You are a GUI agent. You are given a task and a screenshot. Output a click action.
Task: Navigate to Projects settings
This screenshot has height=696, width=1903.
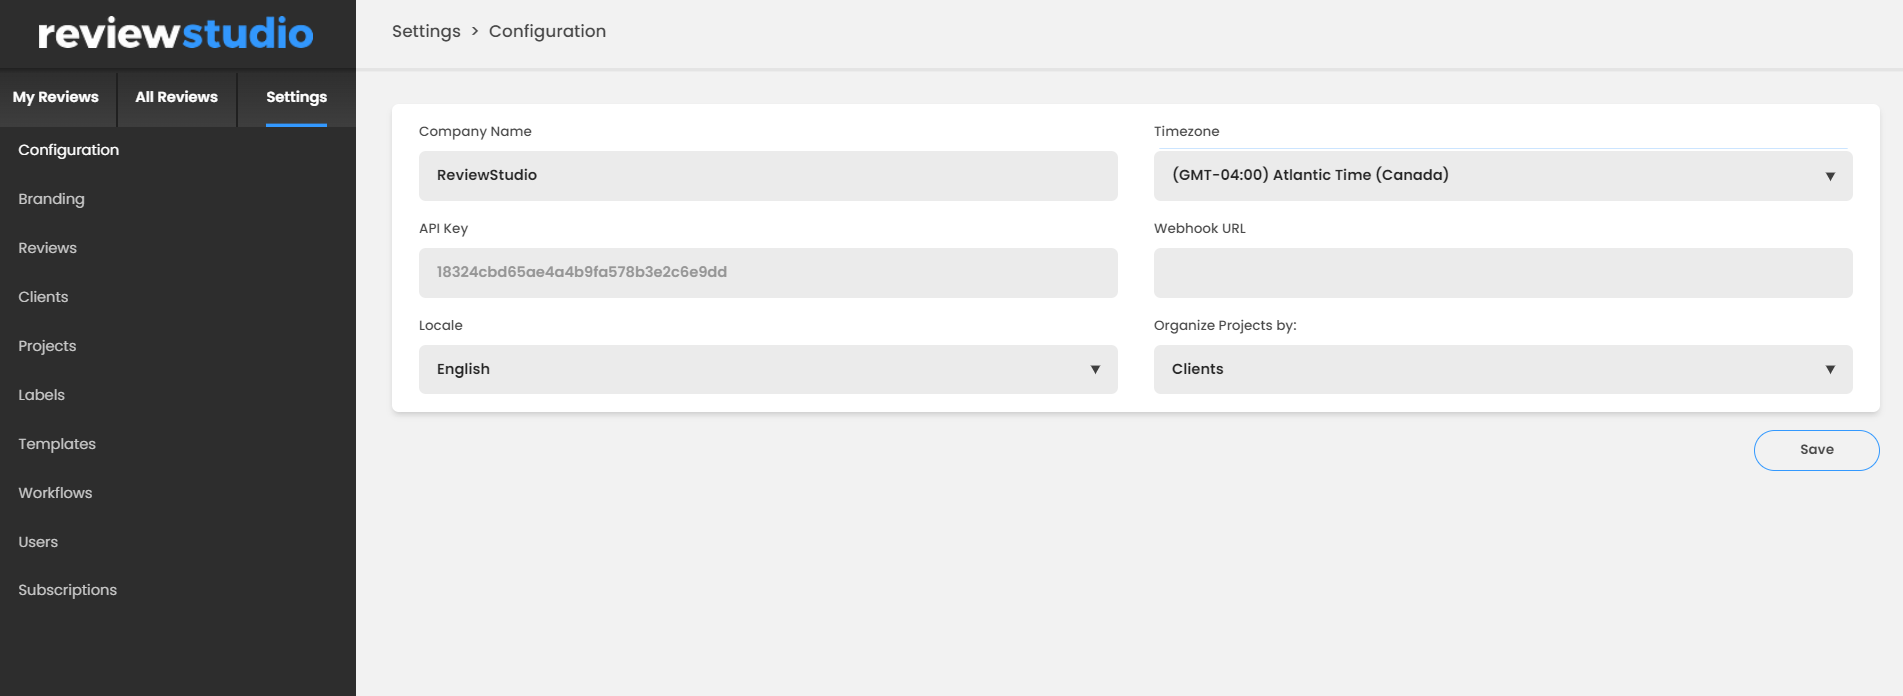47,346
